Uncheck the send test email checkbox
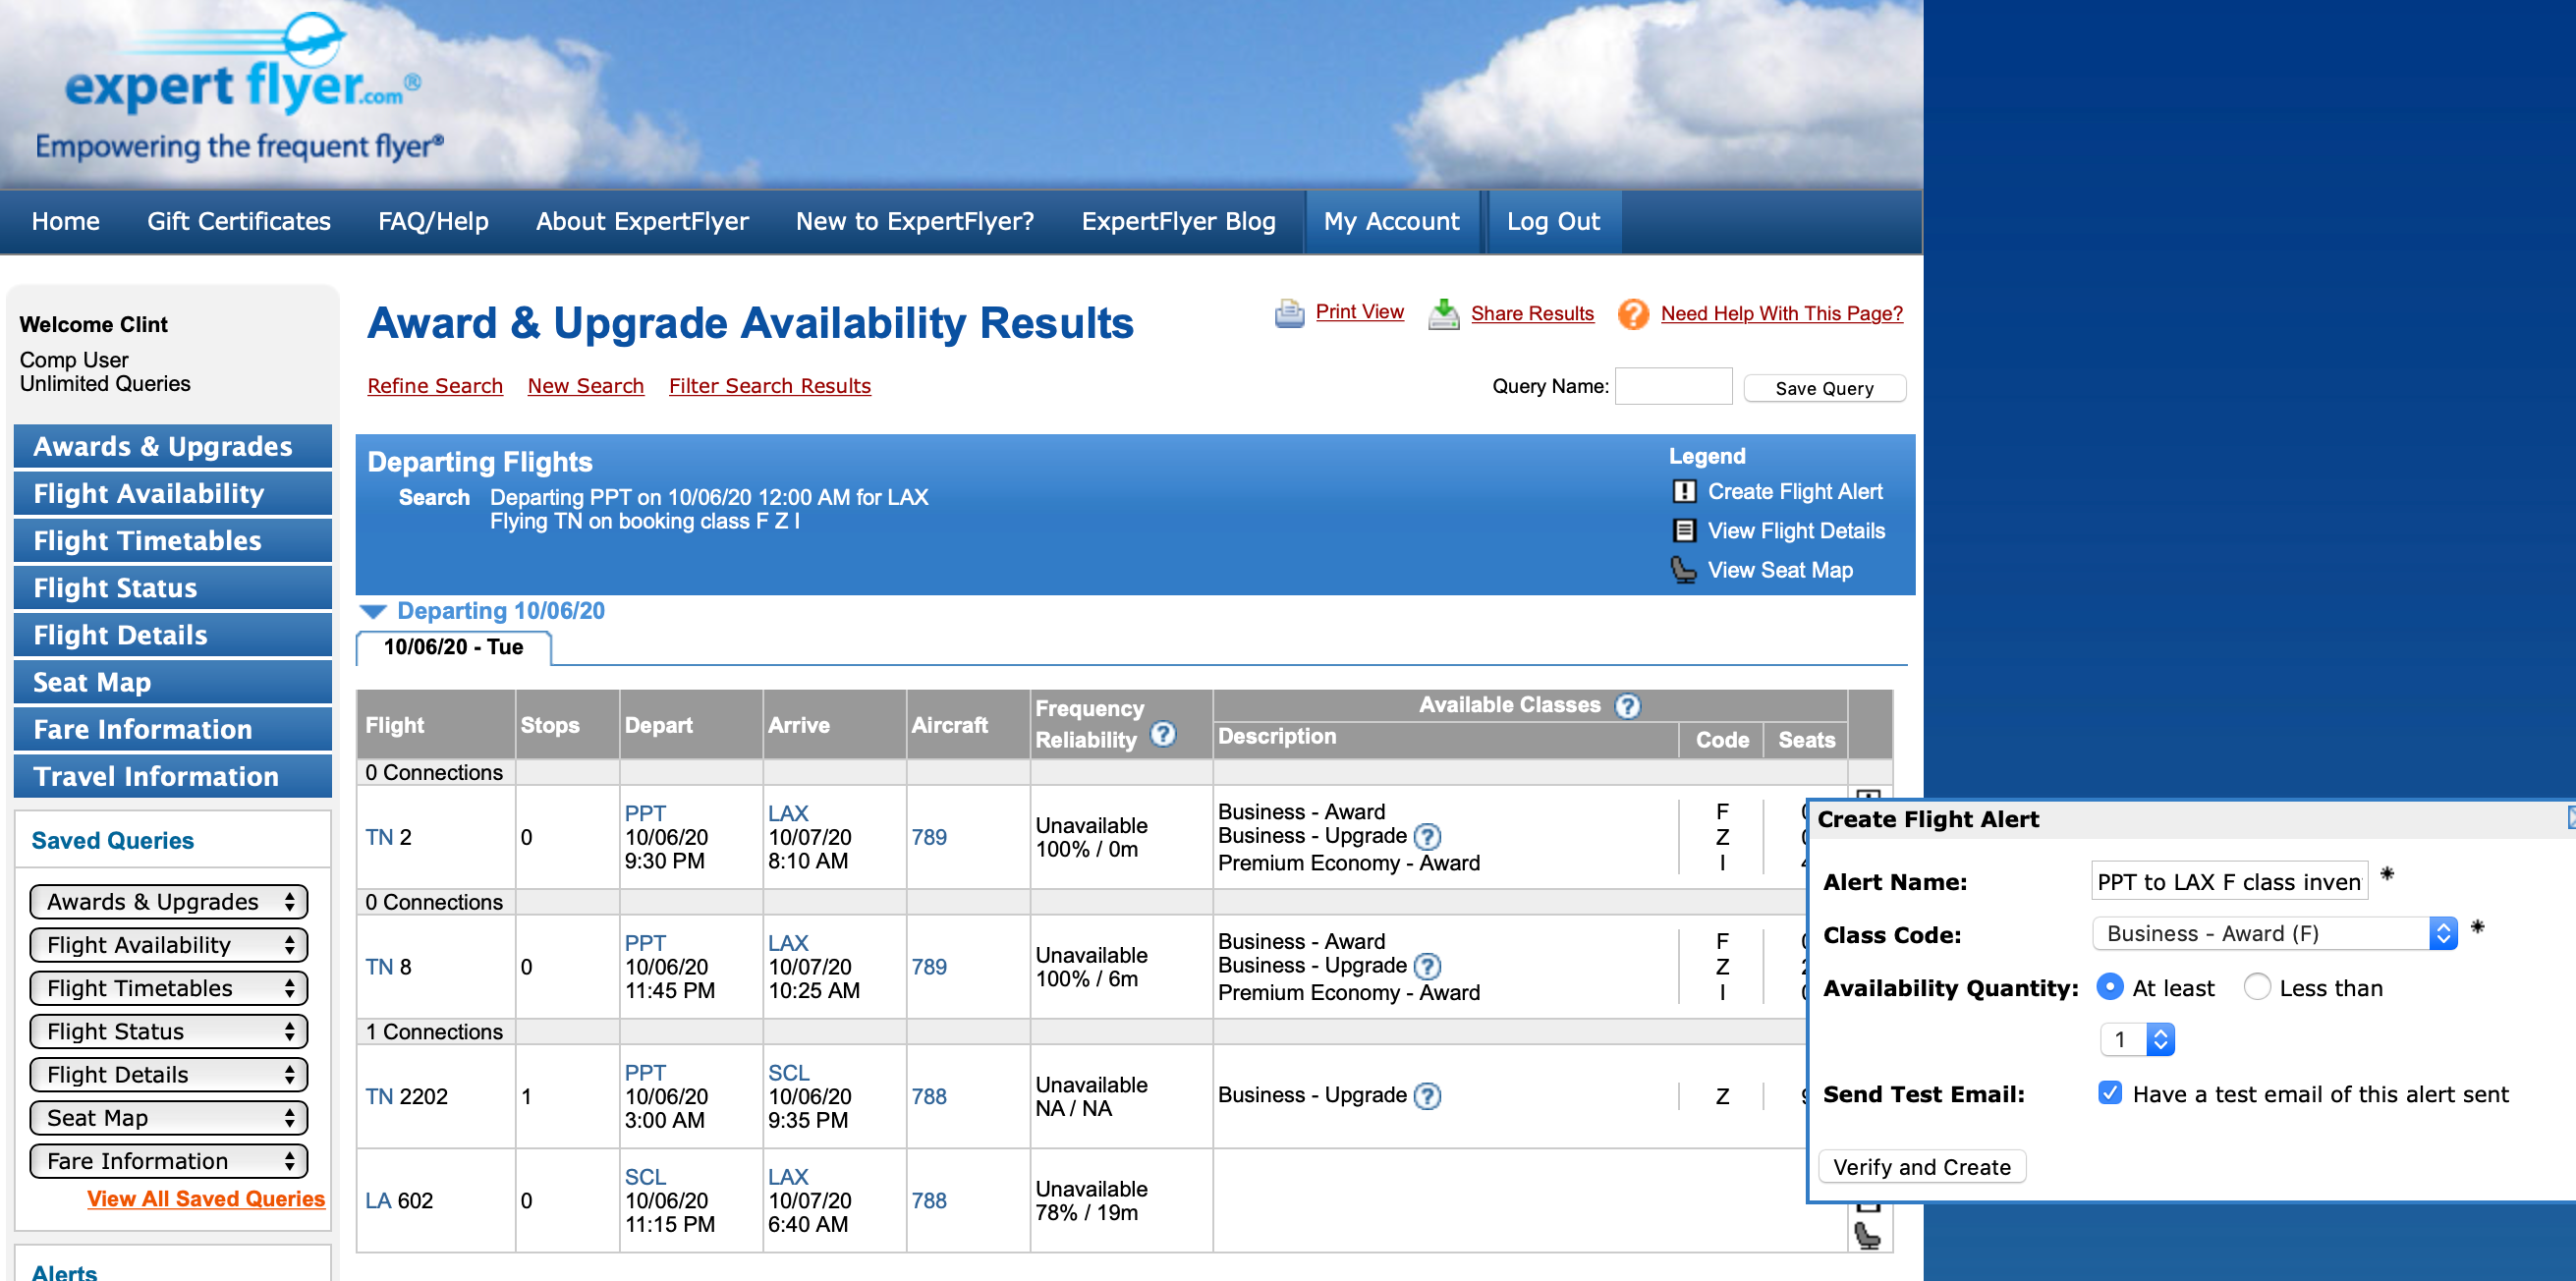Image resolution: width=2576 pixels, height=1281 pixels. (x=2109, y=1093)
